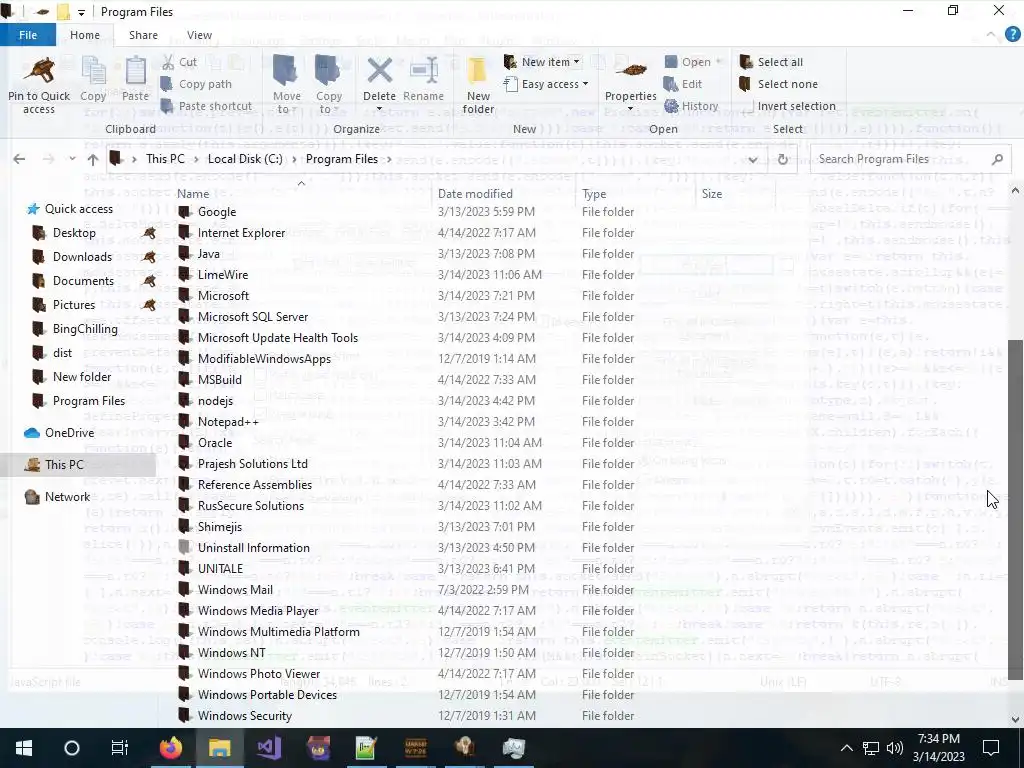Click the Cut scissors icon
The height and width of the screenshot is (768, 1024).
tap(168, 62)
